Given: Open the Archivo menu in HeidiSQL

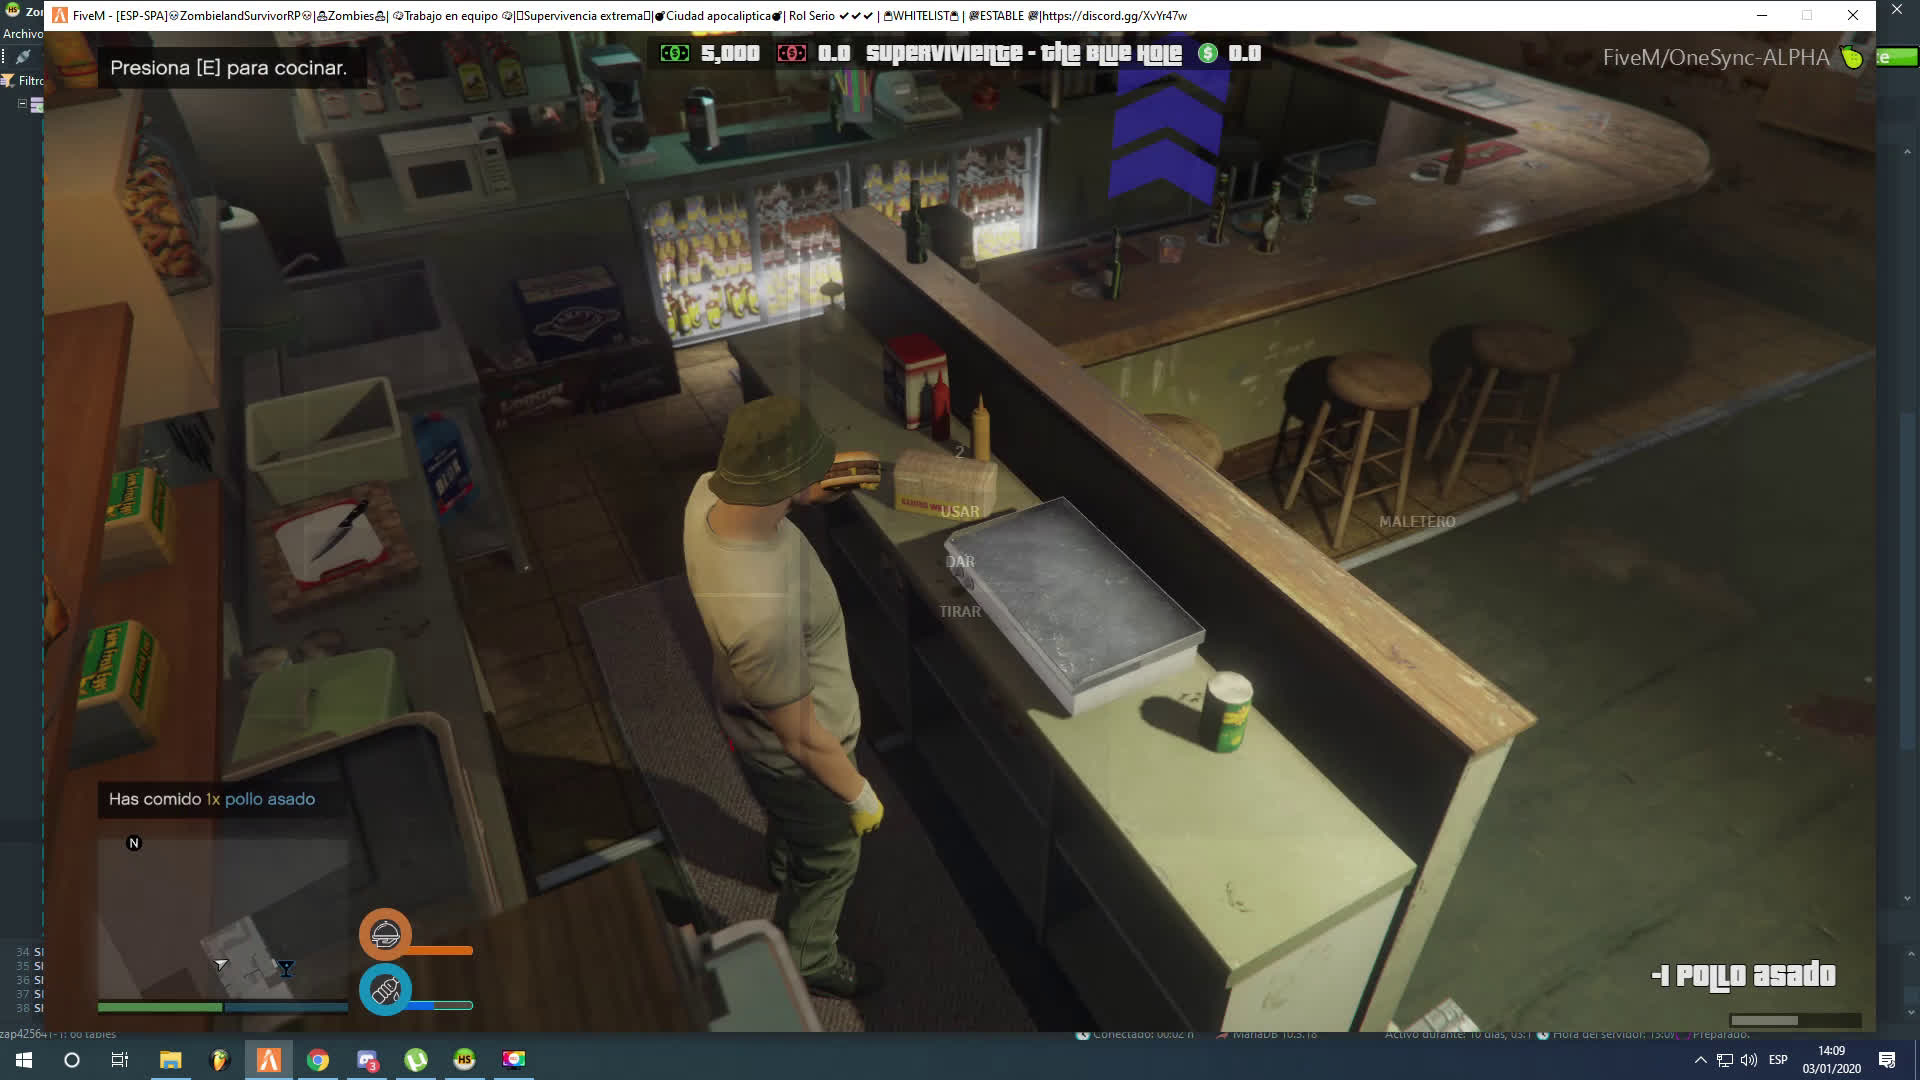Looking at the screenshot, I should point(22,33).
